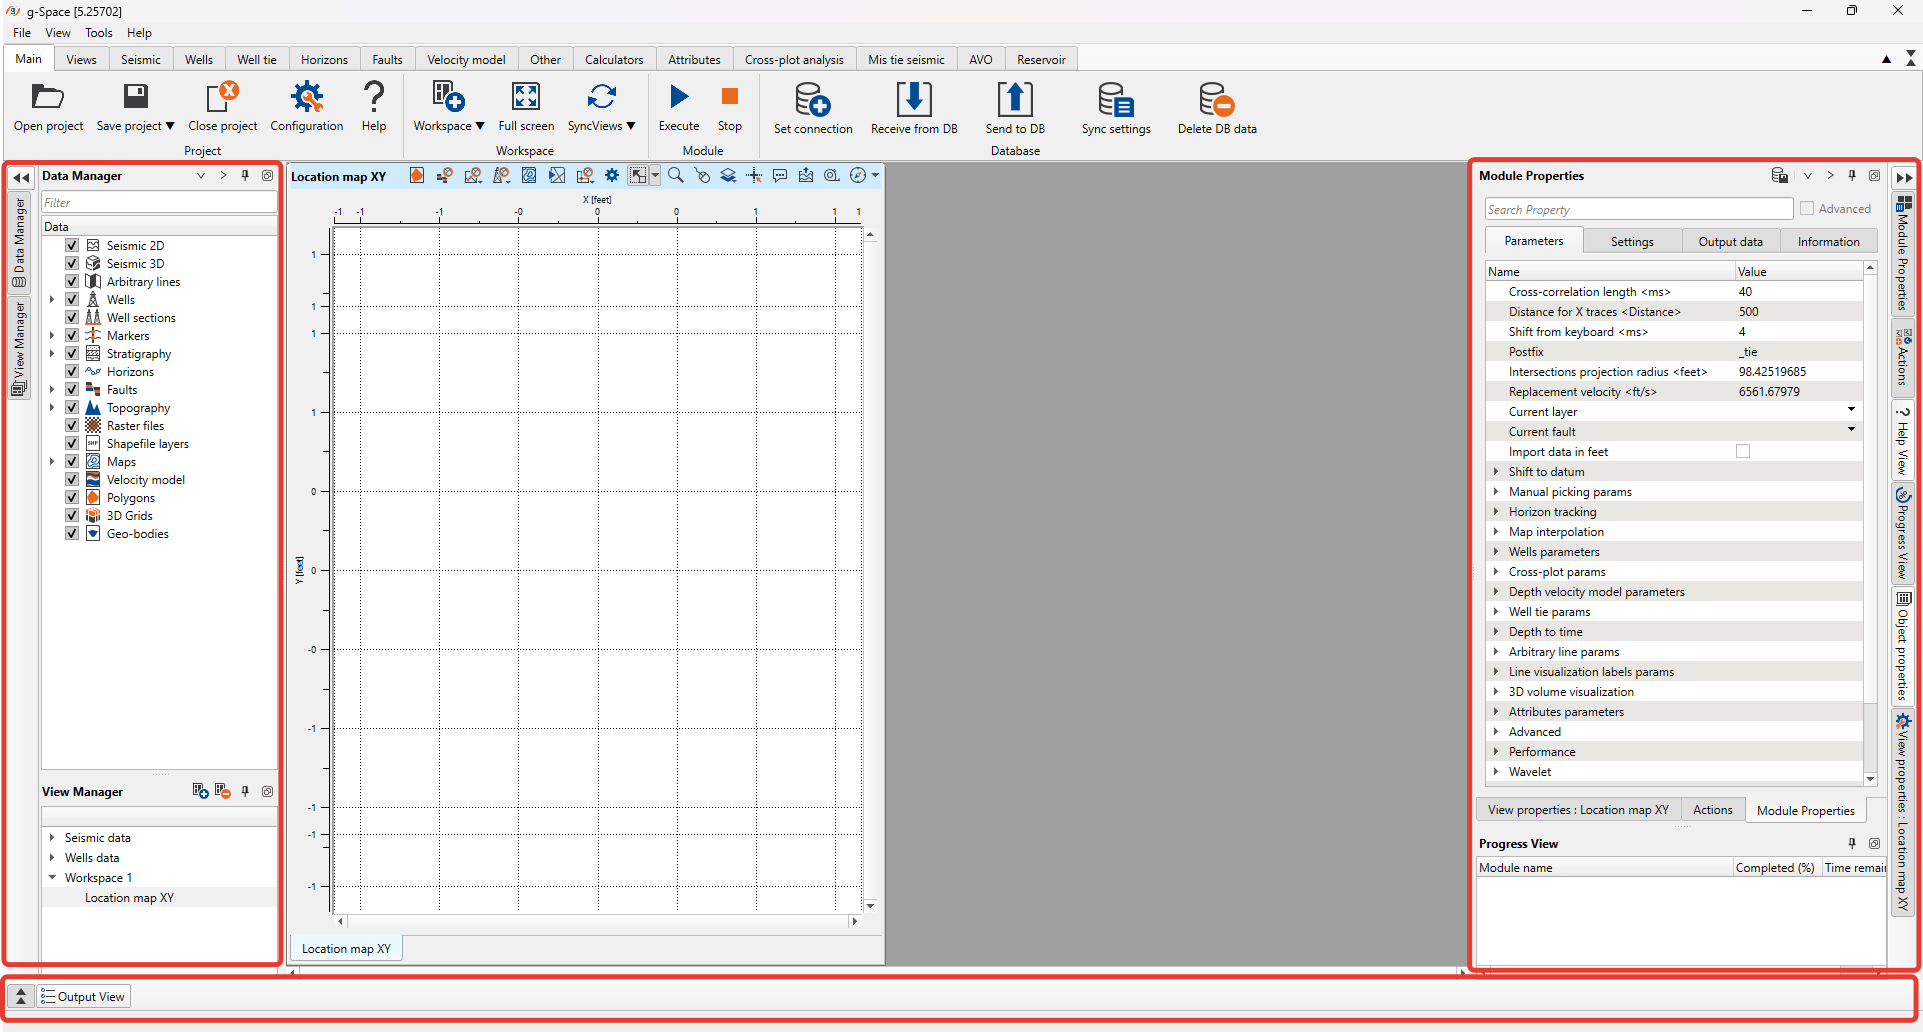Click the Output View button
Image resolution: width=1923 pixels, height=1032 pixels.
point(84,997)
